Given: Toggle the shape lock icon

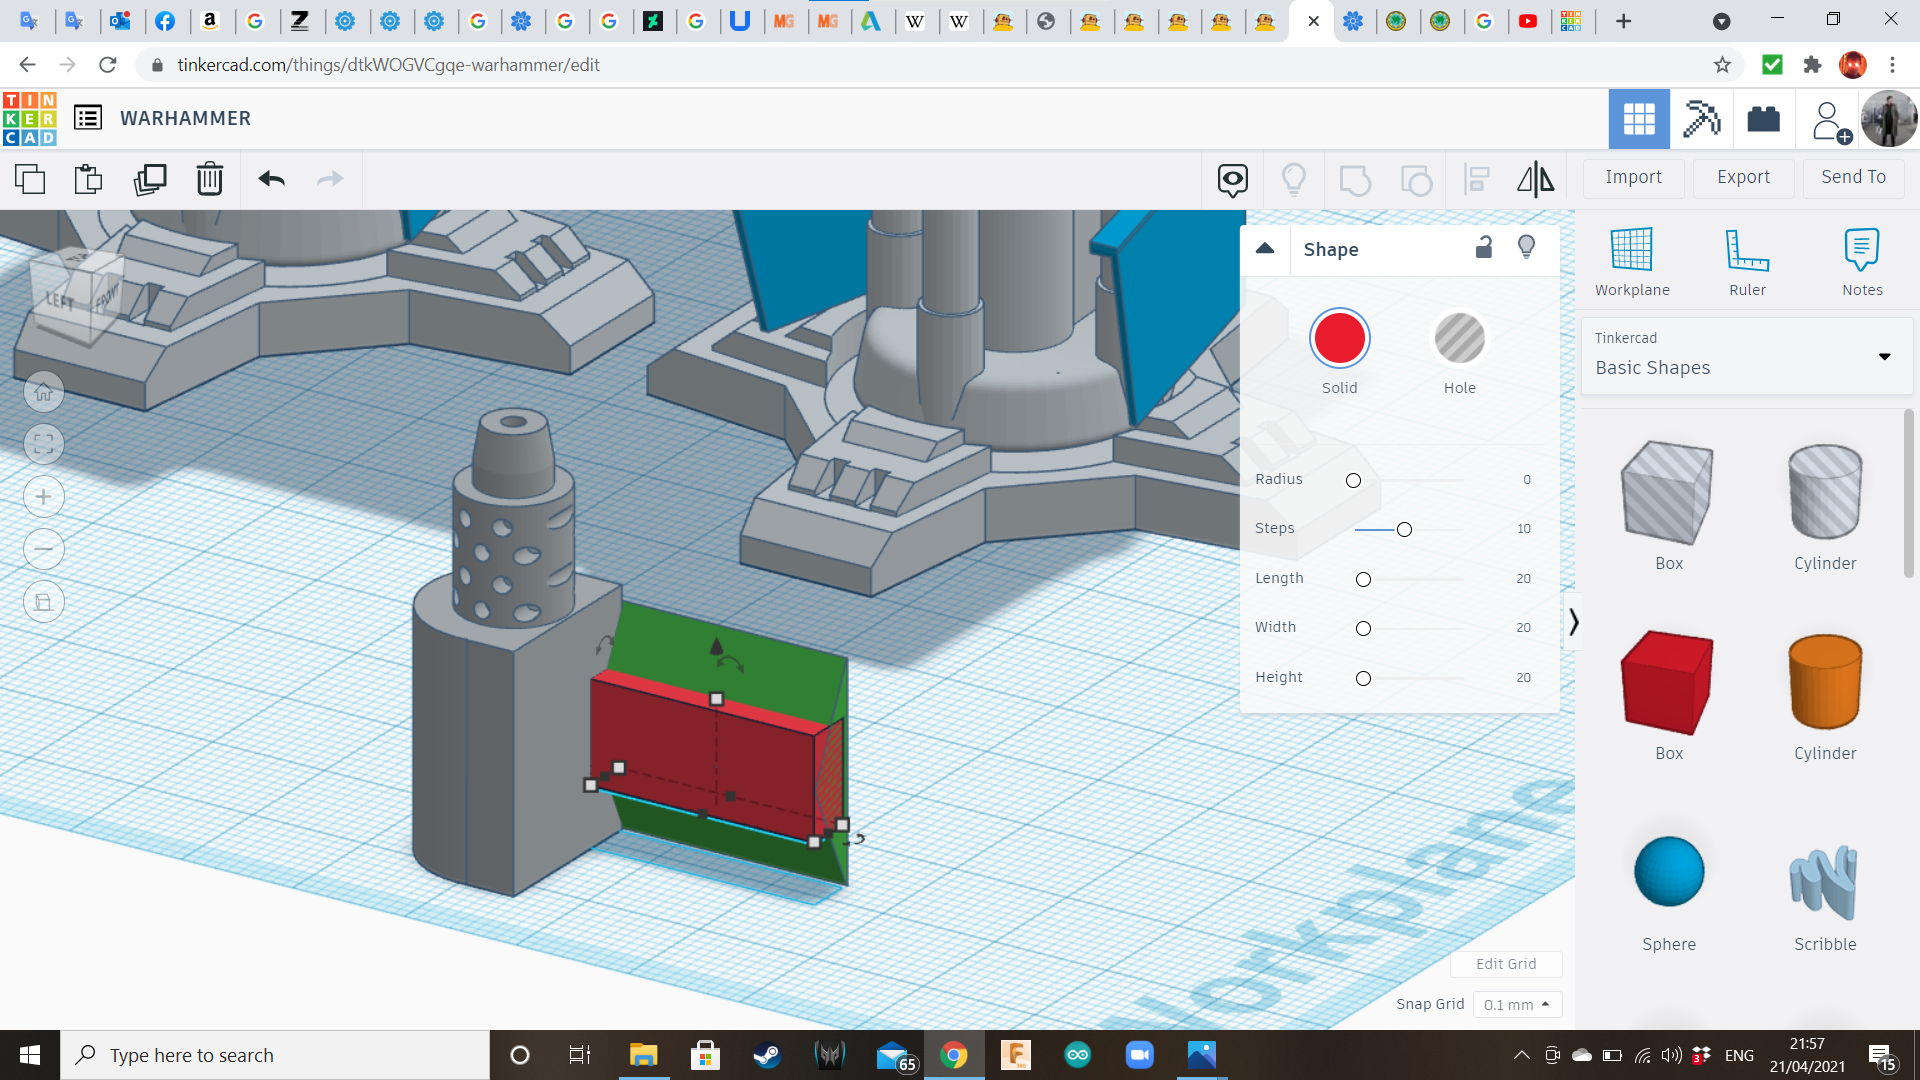Looking at the screenshot, I should click(x=1484, y=248).
